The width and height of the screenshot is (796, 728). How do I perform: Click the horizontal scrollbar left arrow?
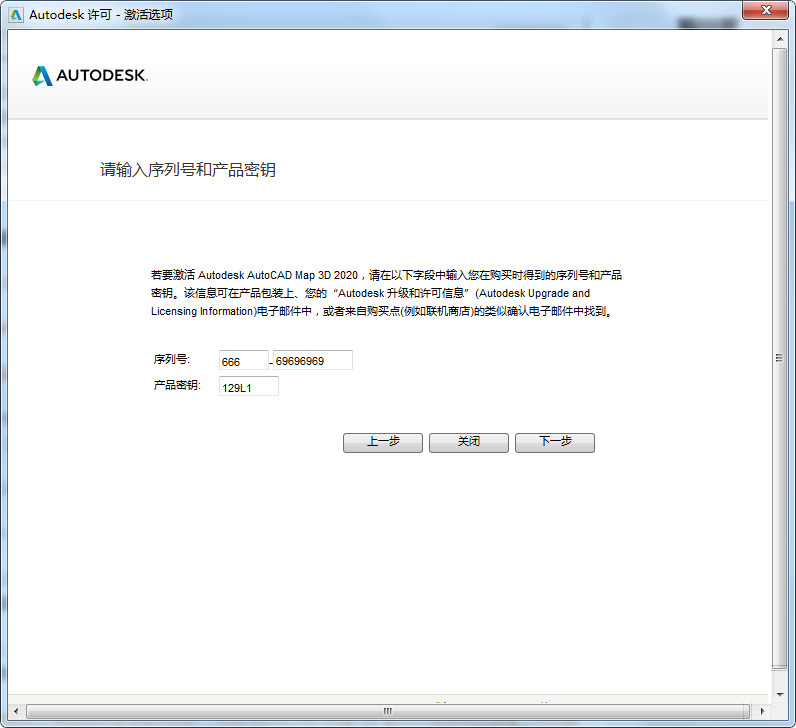coord(16,711)
